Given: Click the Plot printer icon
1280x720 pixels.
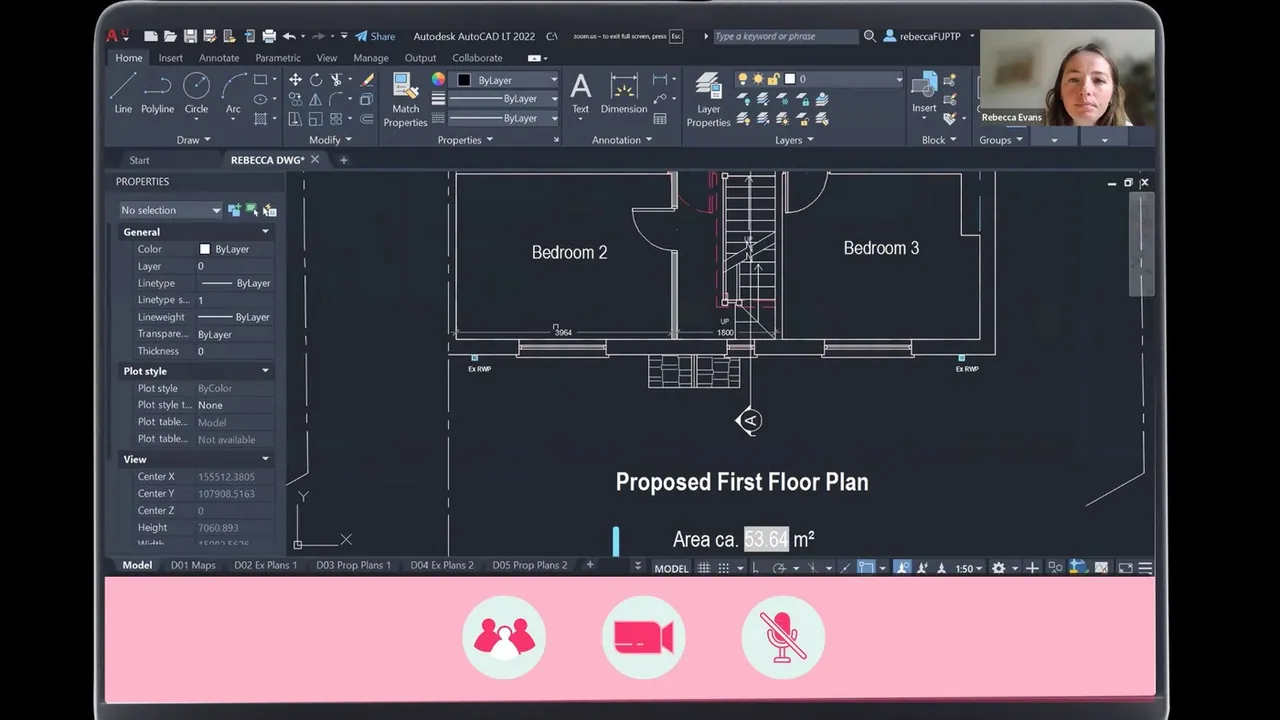Looking at the screenshot, I should [x=269, y=36].
